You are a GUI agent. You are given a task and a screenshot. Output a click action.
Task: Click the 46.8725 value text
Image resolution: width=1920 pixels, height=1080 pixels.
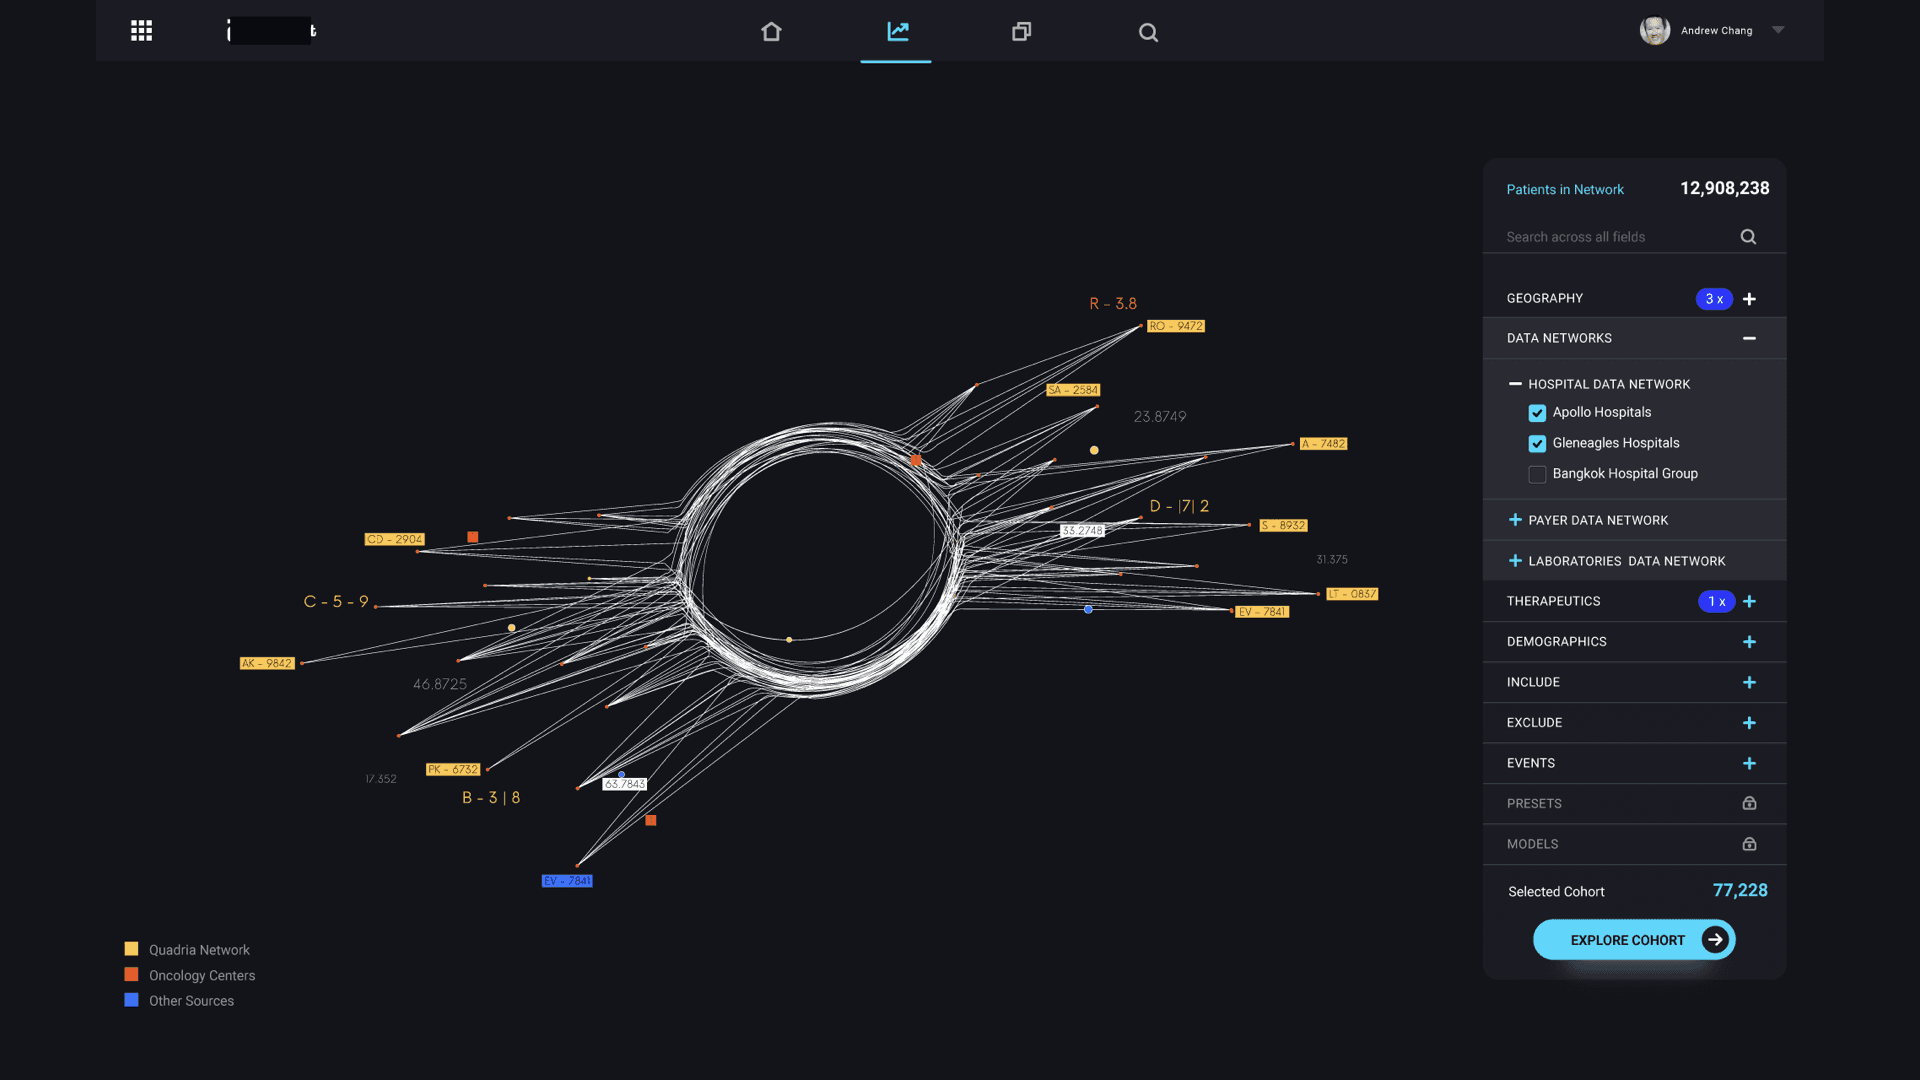point(440,685)
